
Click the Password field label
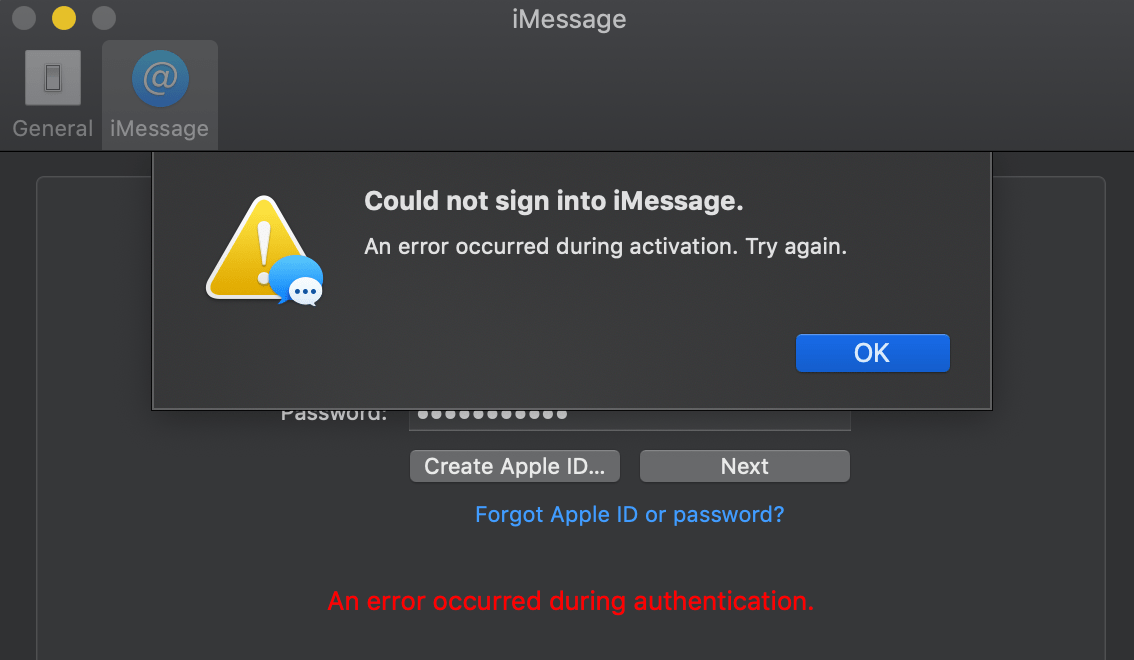(333, 416)
